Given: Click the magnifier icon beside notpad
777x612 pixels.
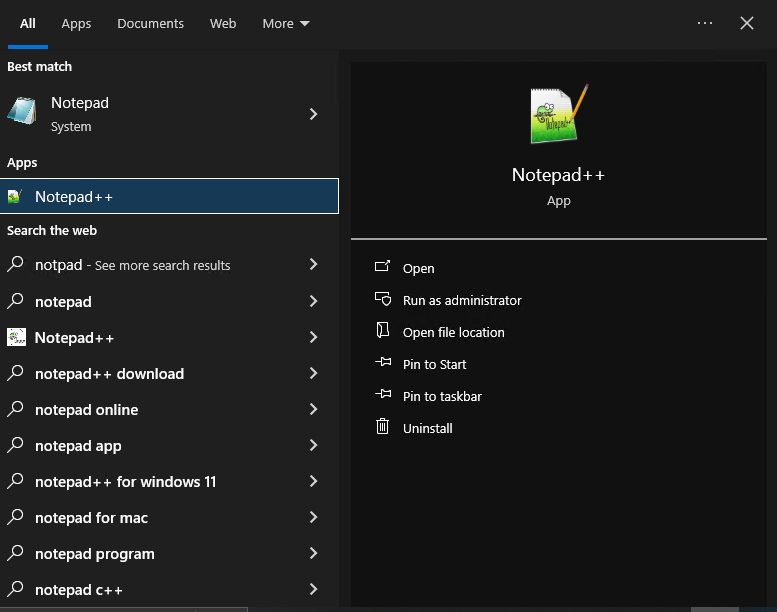Looking at the screenshot, I should (x=15, y=264).
